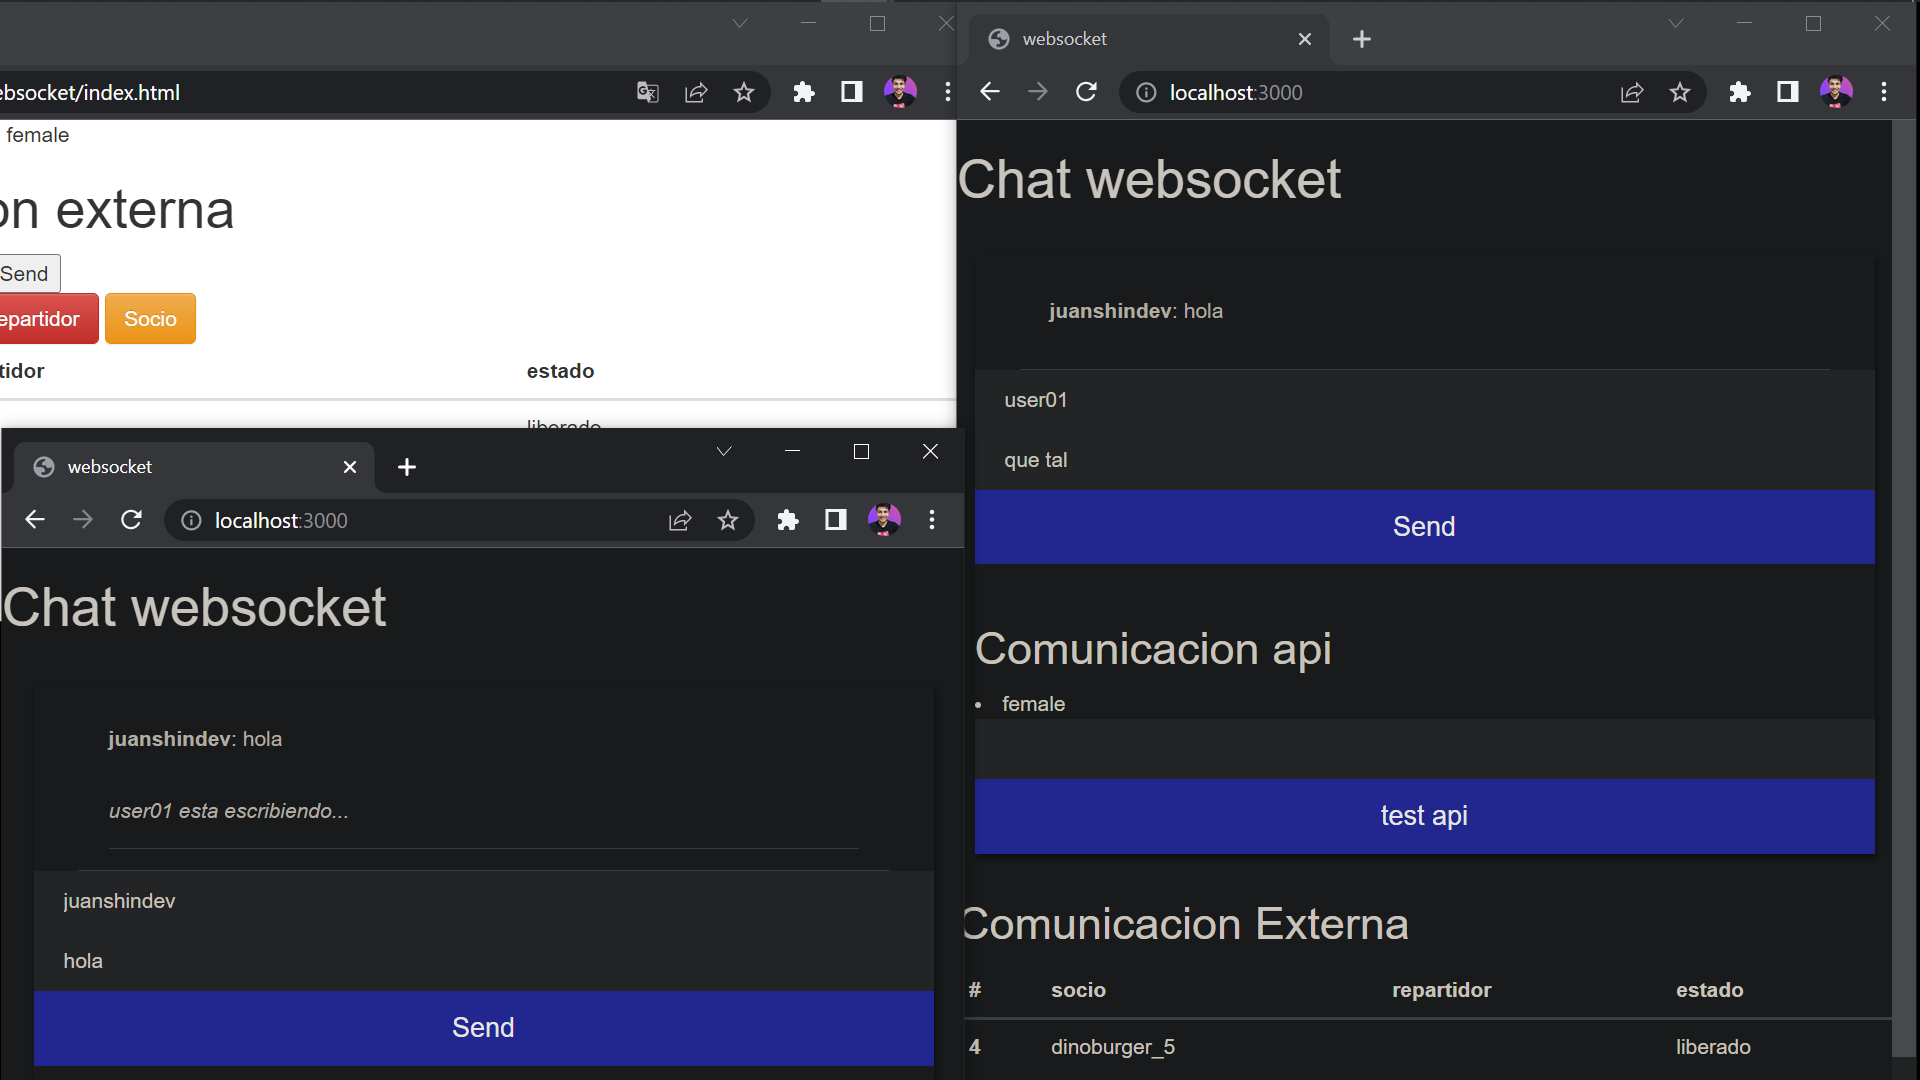Viewport: 1920px width, 1080px height.
Task: Bookmark the page with the star in the bottom-left window
Action: coord(728,520)
